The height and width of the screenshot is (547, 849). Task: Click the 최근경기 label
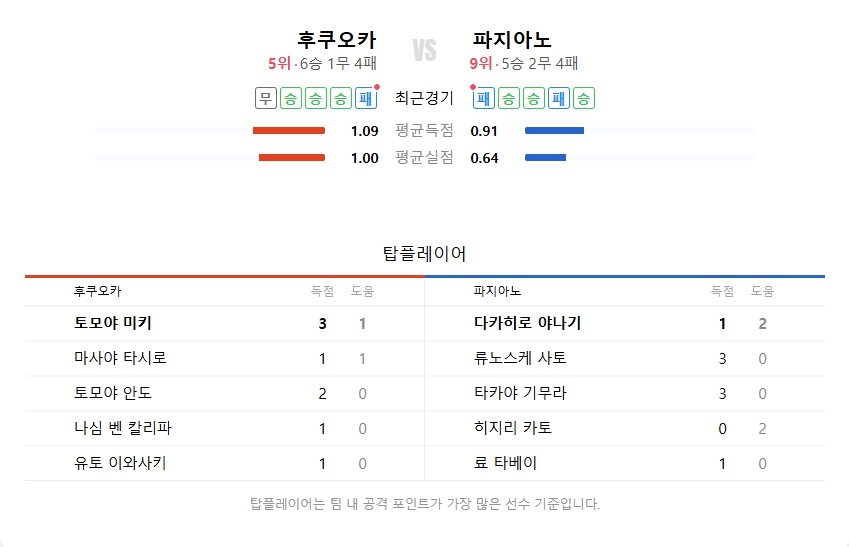(x=424, y=98)
